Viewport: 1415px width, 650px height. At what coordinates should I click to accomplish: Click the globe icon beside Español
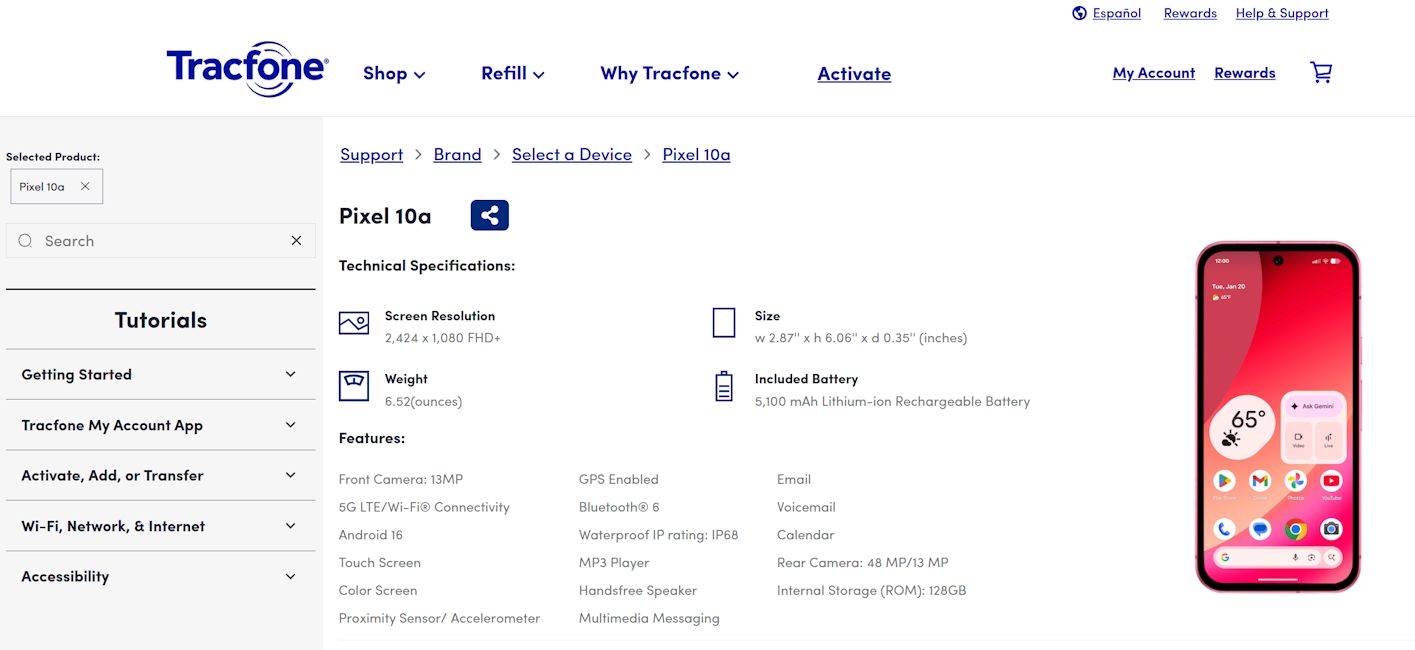pos(1078,13)
